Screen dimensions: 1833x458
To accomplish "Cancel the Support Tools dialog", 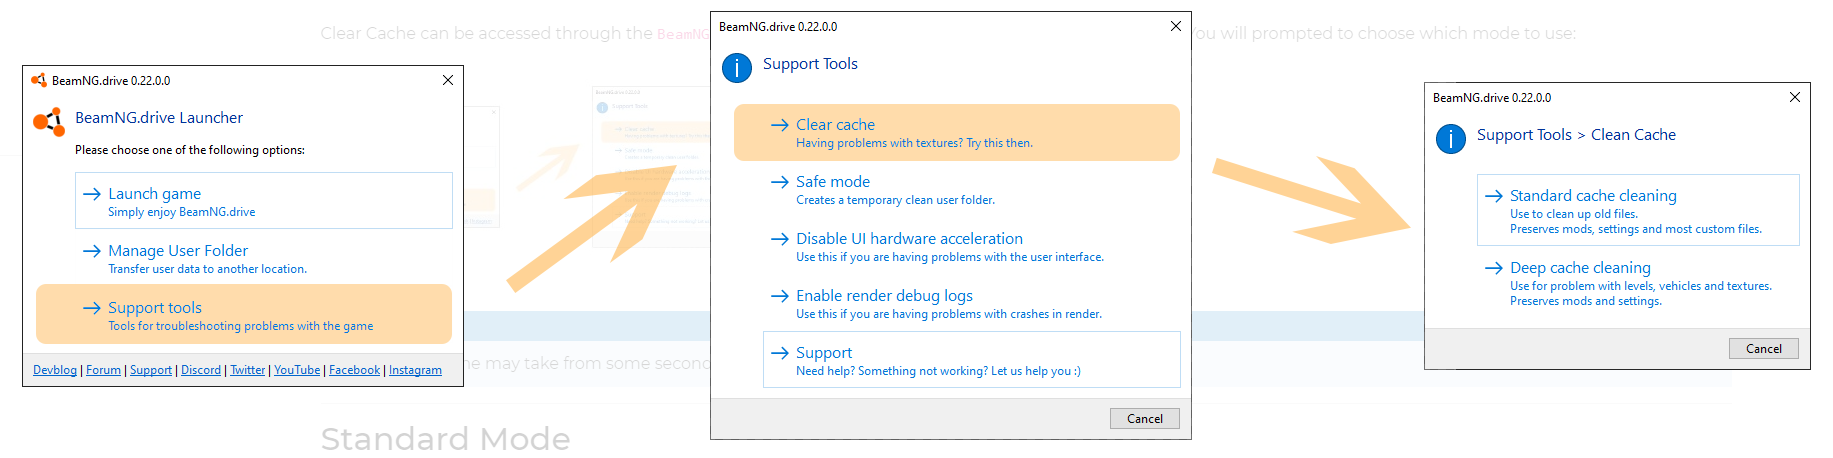I will click(x=1145, y=419).
